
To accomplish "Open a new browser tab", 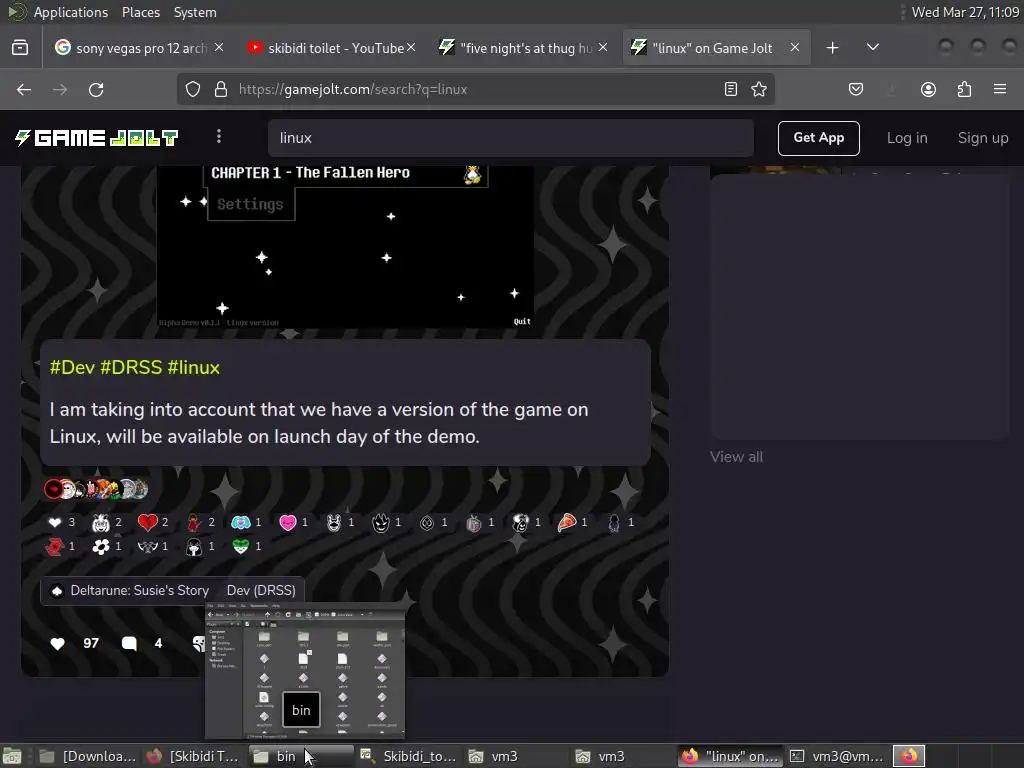I will 832,48.
